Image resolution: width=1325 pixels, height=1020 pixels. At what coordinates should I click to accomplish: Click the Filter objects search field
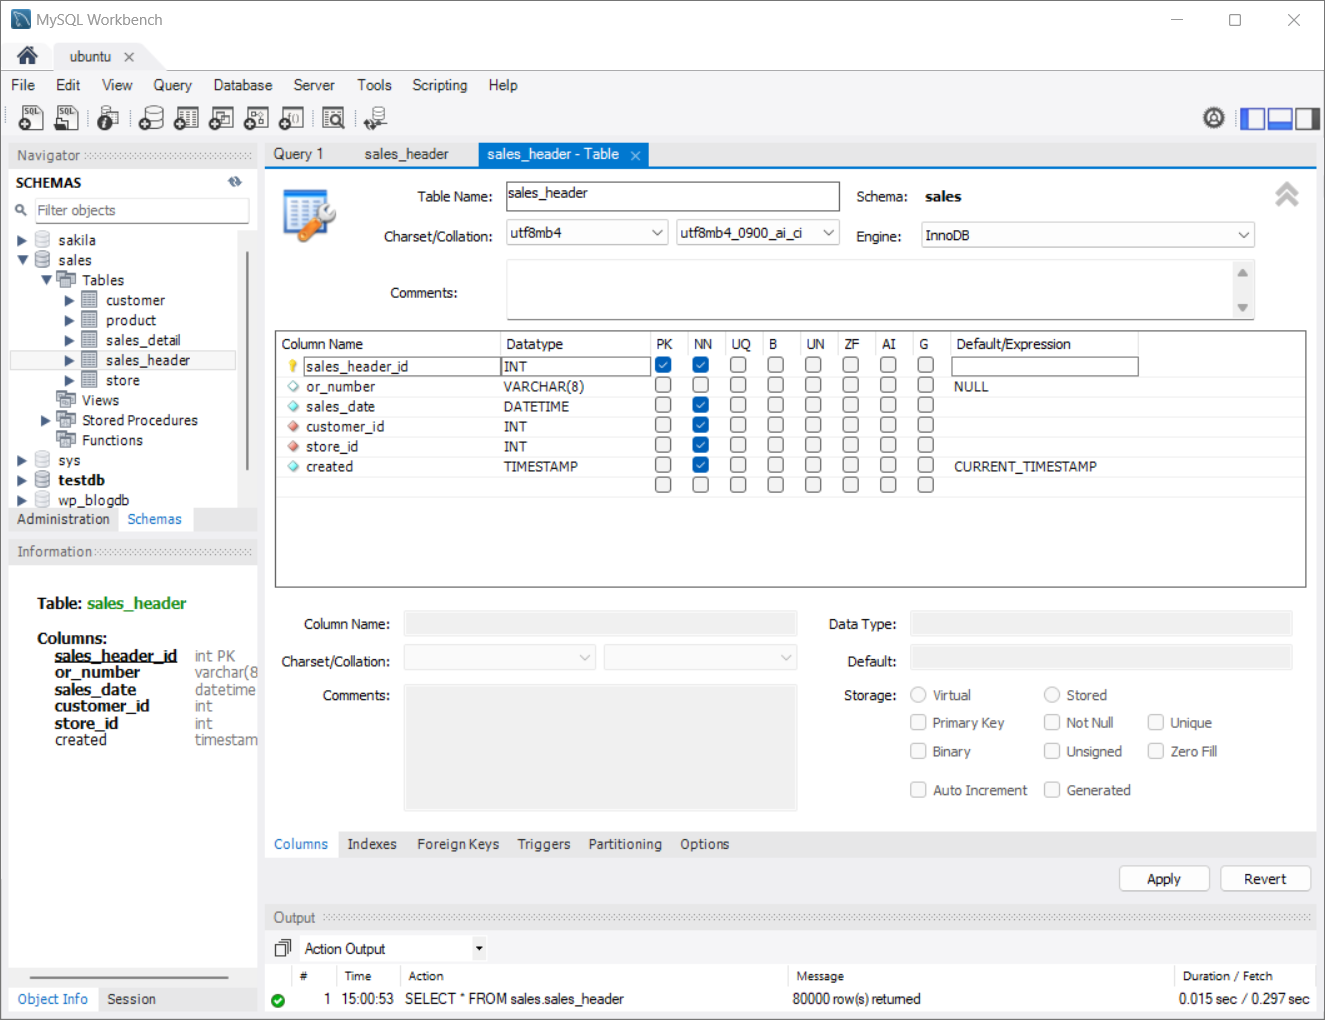click(x=141, y=210)
